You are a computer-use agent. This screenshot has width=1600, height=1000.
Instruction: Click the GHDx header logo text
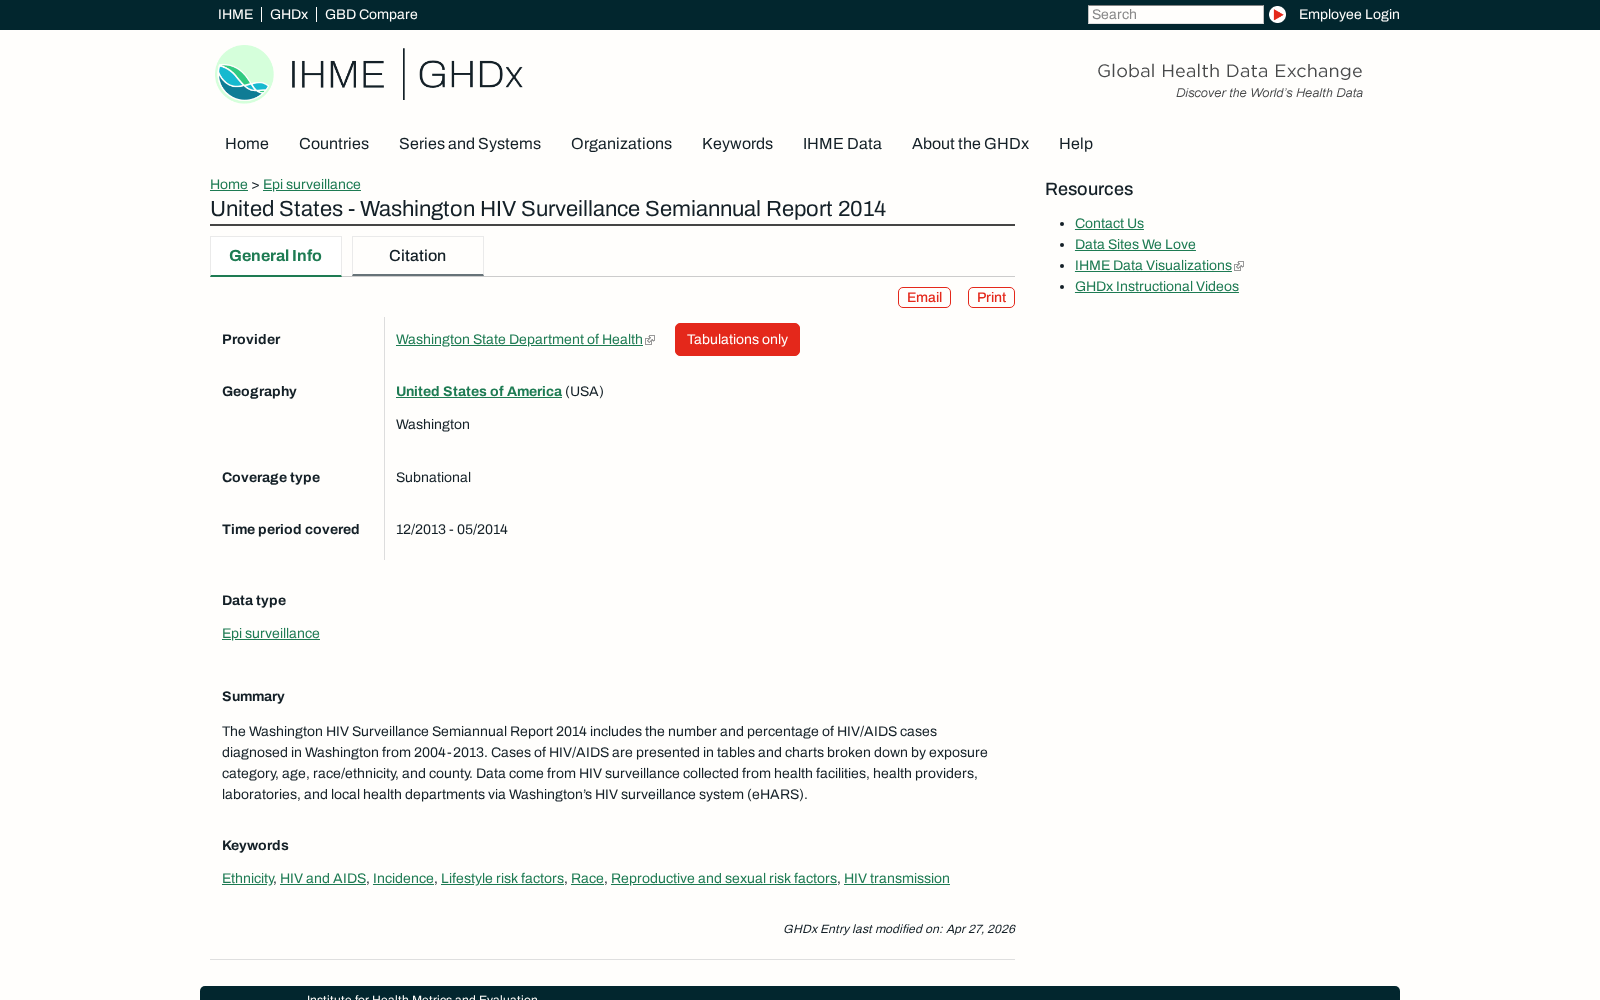pyautogui.click(x=470, y=75)
